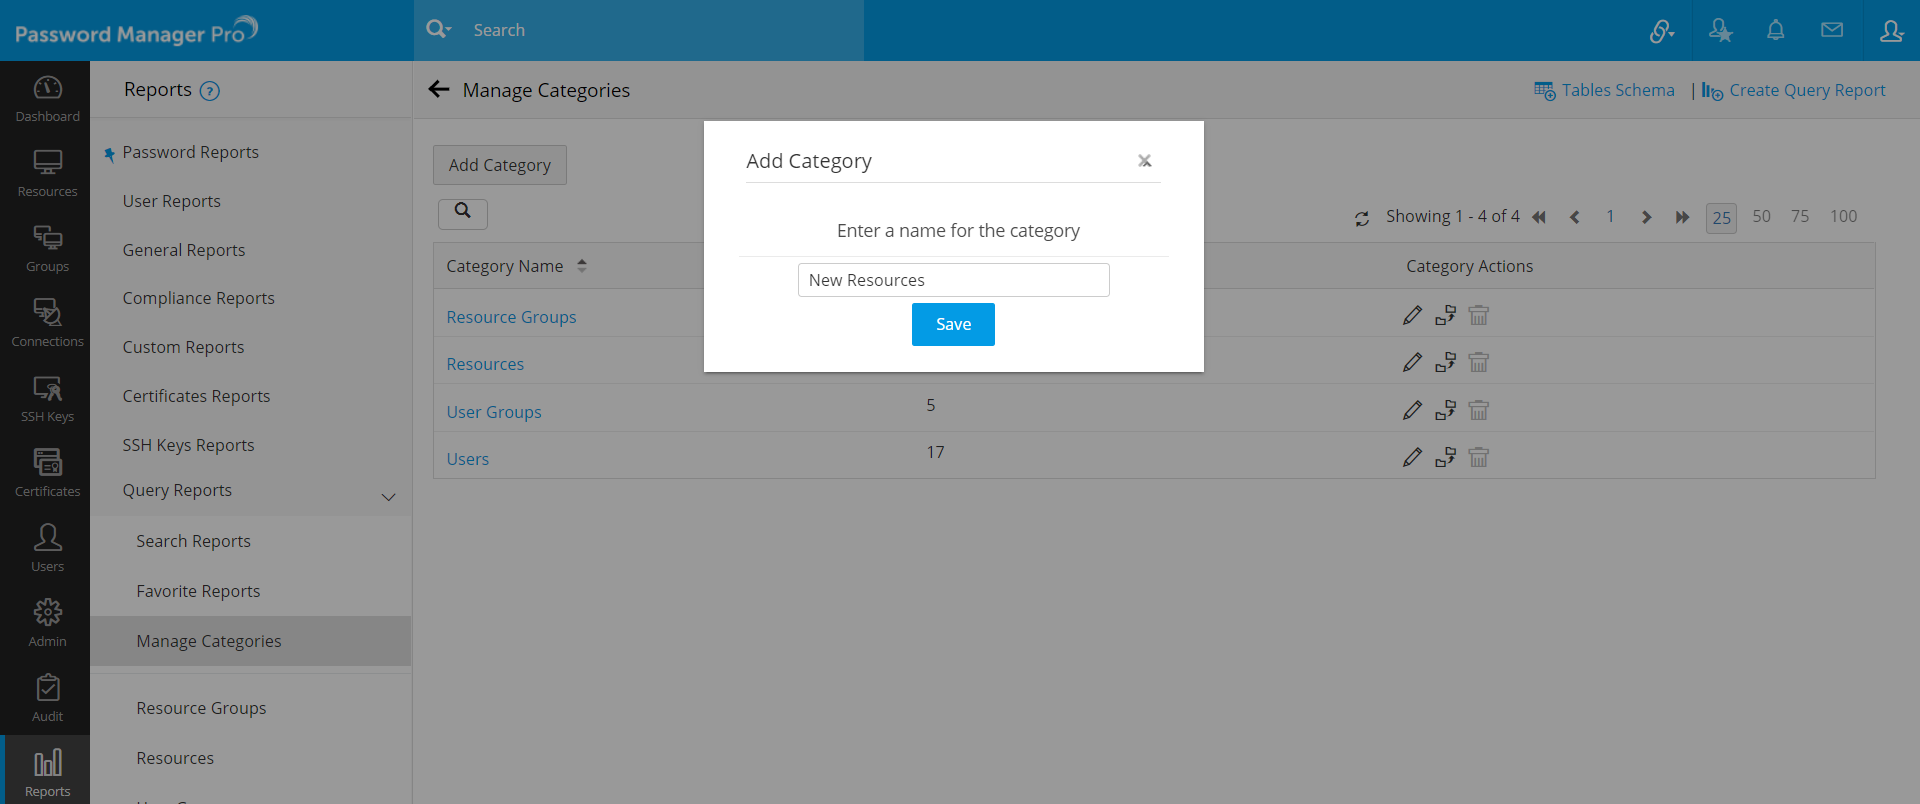Click the back arrow beside Manage Categories

pyautogui.click(x=438, y=90)
